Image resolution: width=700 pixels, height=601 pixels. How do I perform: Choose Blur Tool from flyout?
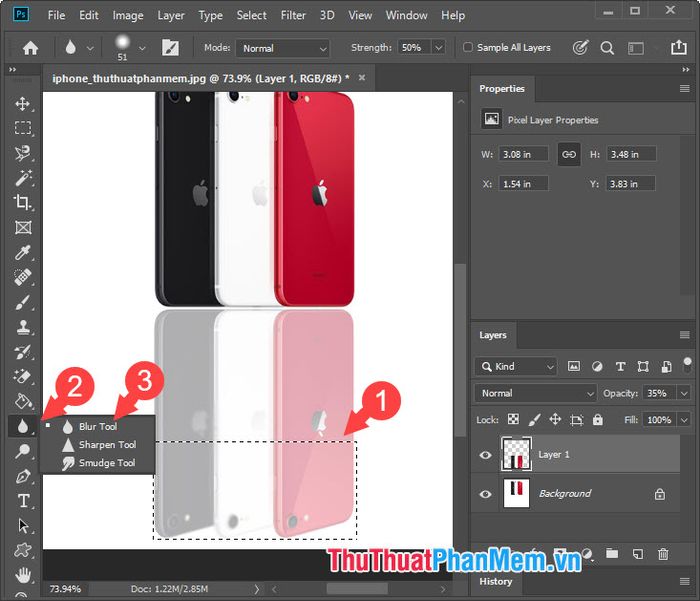[98, 426]
